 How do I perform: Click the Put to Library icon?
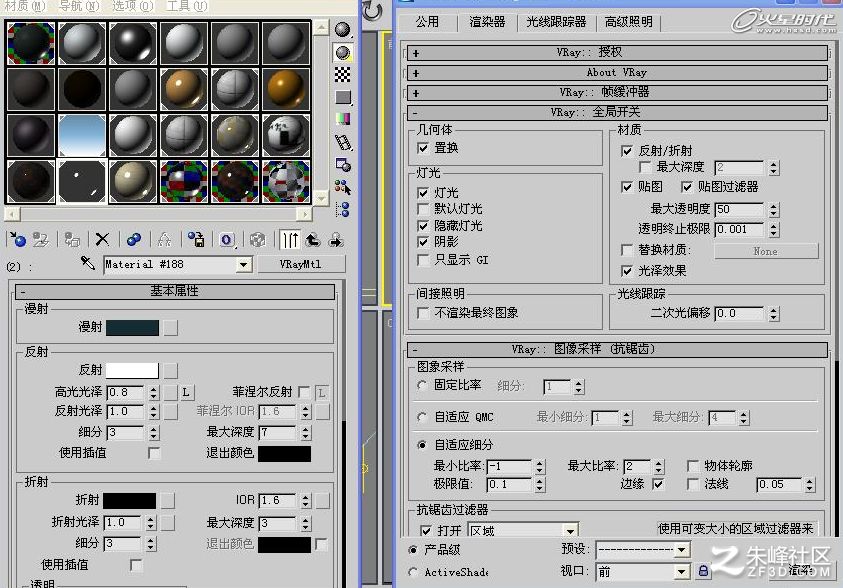[x=196, y=239]
